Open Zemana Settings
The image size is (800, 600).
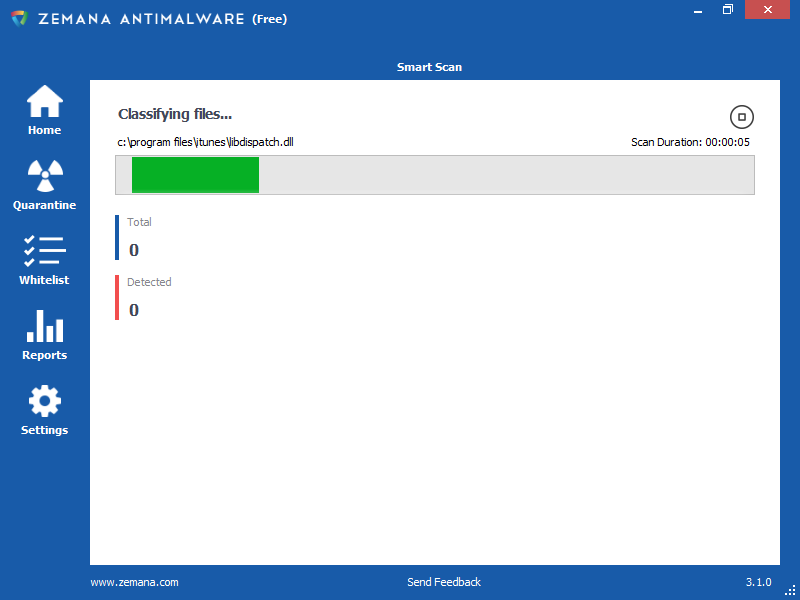(44, 410)
